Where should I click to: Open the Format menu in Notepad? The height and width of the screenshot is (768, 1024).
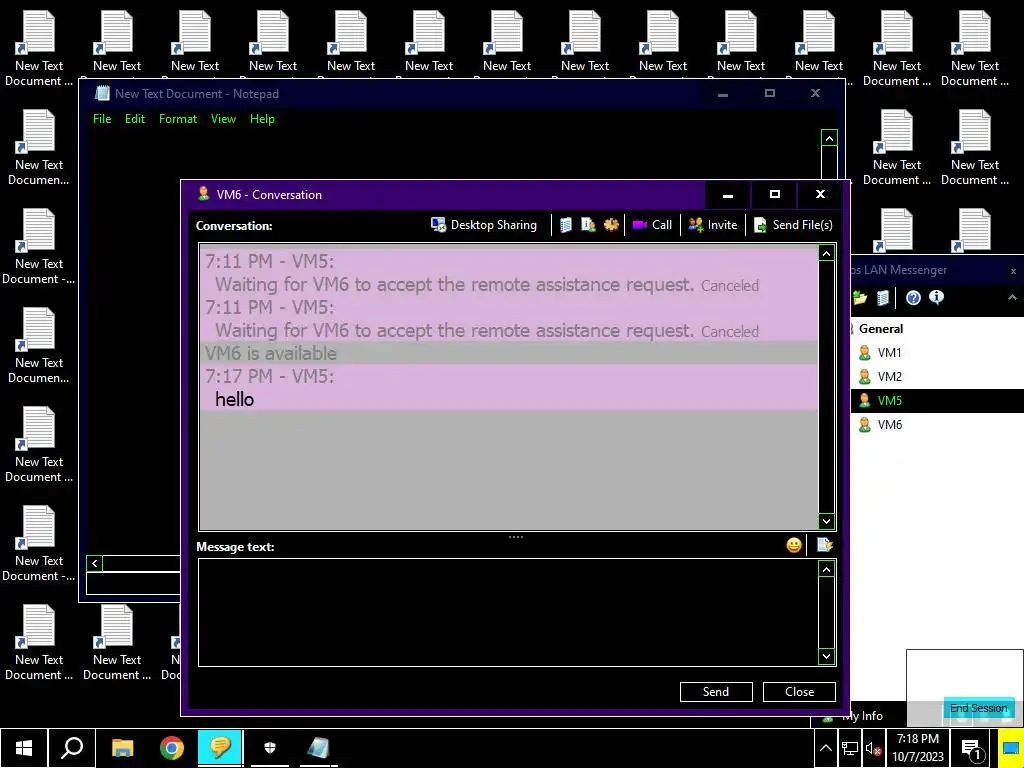click(x=178, y=119)
